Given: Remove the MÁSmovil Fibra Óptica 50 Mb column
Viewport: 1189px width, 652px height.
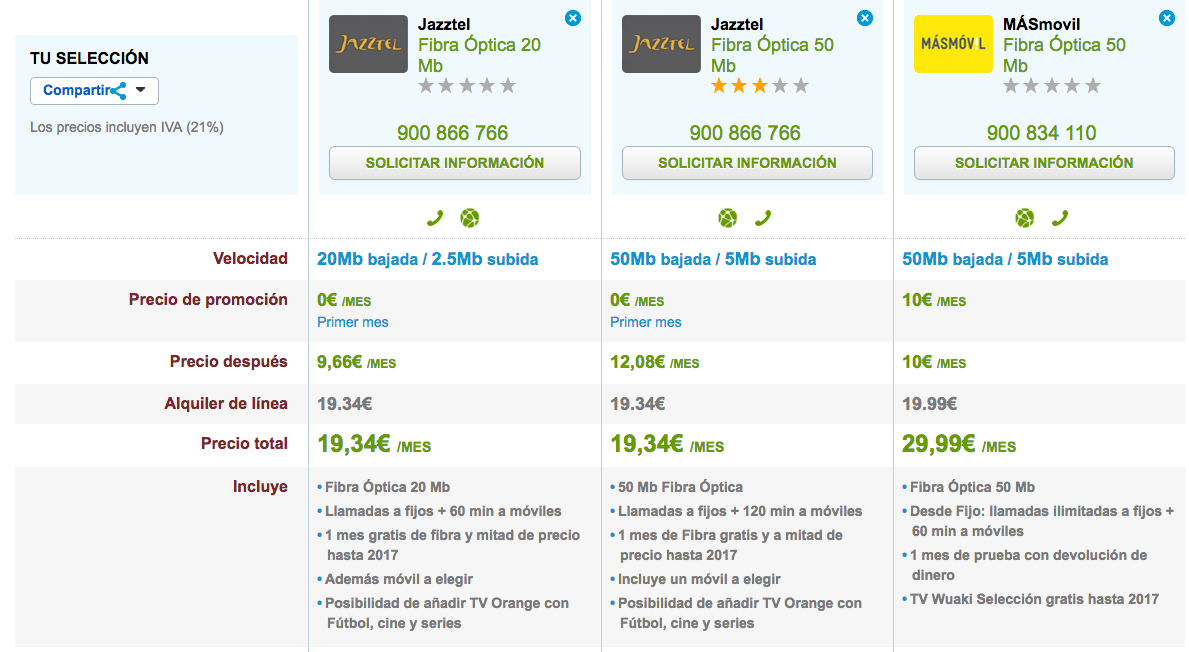Looking at the screenshot, I should (1166, 18).
